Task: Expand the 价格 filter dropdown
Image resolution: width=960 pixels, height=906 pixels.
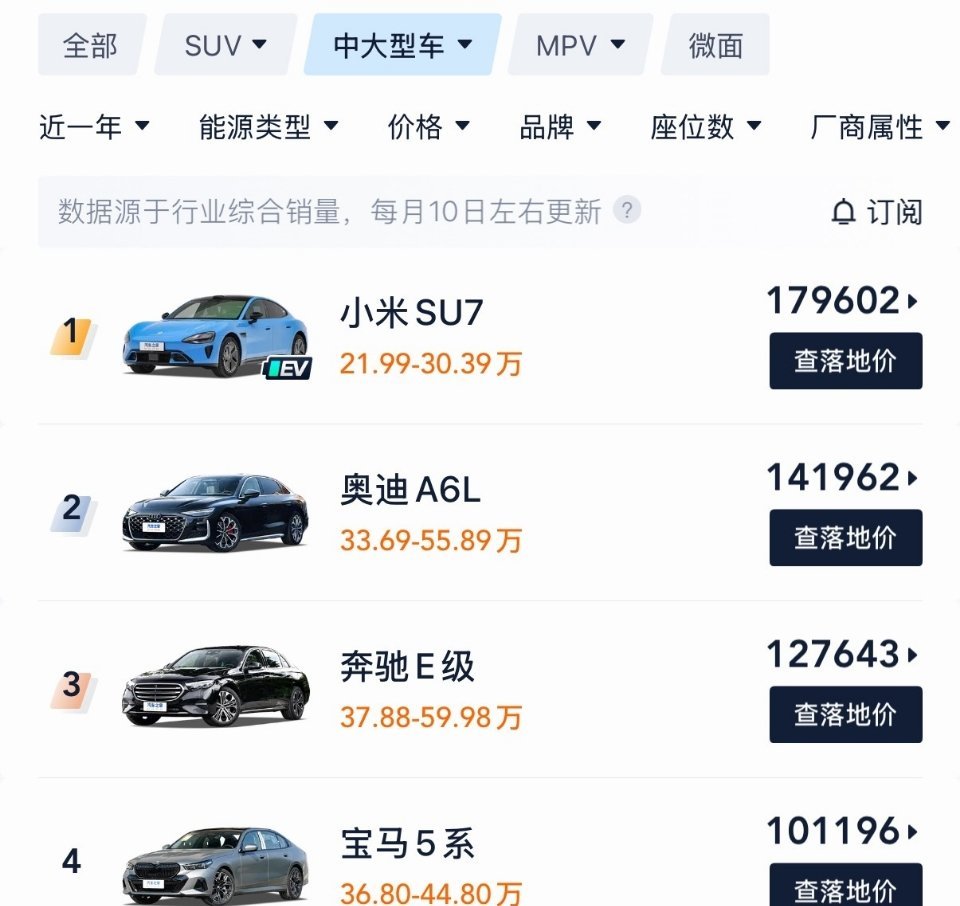Action: 429,127
